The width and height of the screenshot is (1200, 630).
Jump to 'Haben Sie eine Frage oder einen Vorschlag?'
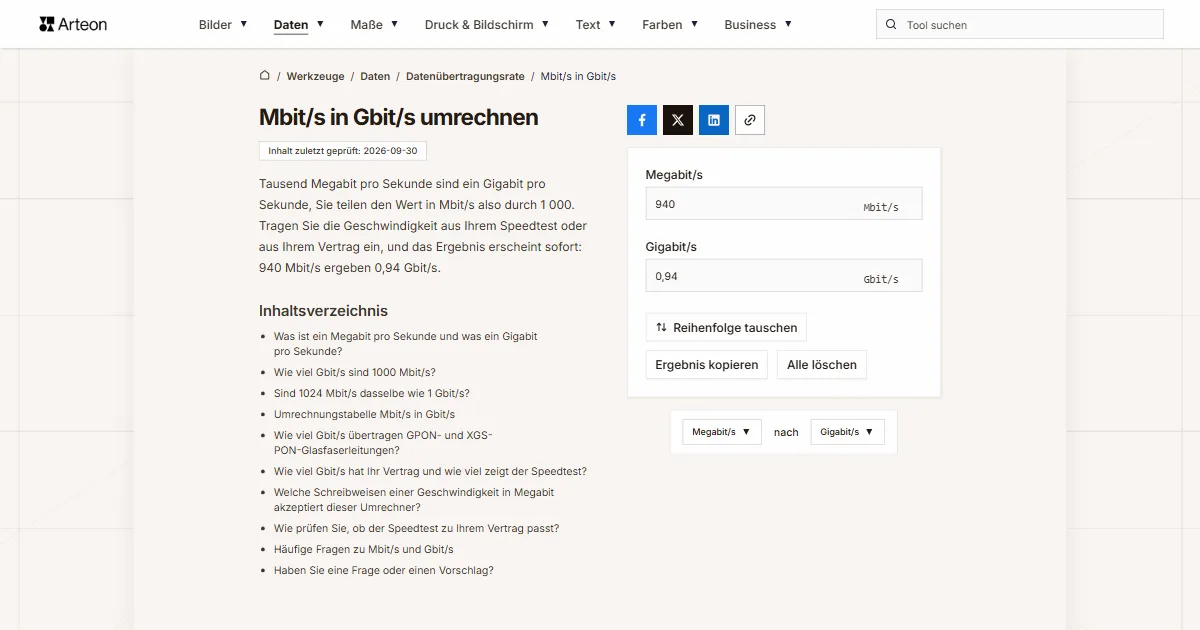click(384, 570)
